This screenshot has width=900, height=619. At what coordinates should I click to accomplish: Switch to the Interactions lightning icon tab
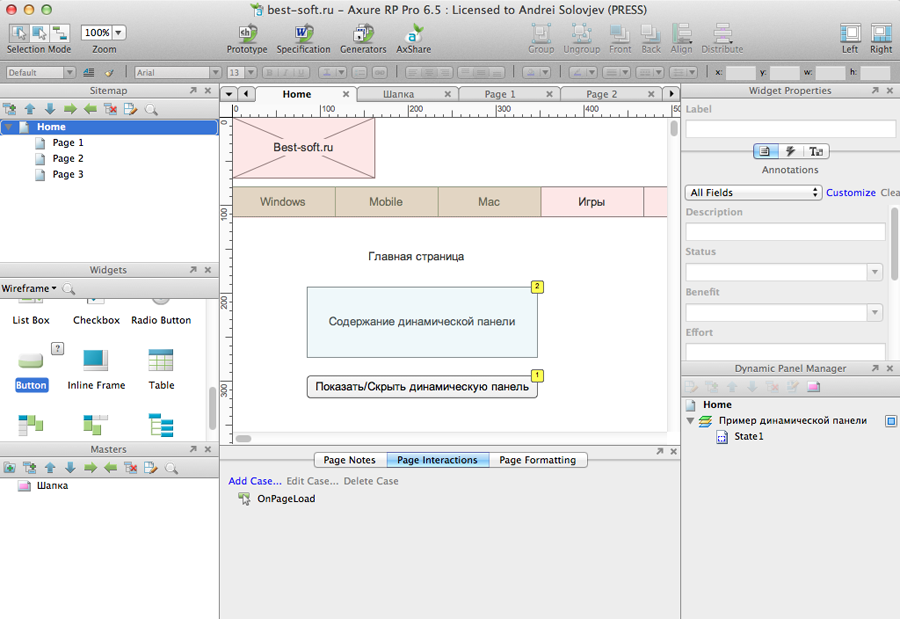[790, 151]
